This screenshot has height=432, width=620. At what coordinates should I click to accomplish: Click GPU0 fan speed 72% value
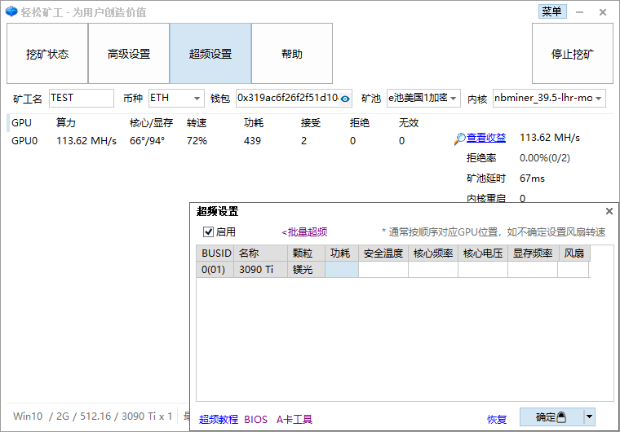pyautogui.click(x=197, y=141)
